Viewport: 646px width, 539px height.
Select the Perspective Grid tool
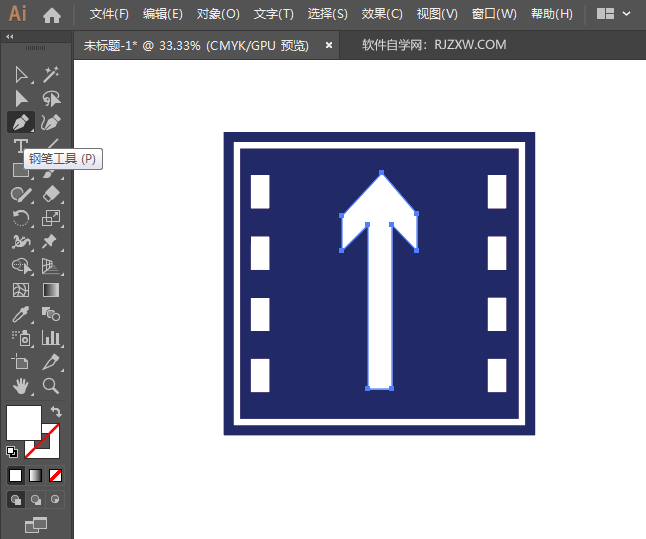(51, 266)
